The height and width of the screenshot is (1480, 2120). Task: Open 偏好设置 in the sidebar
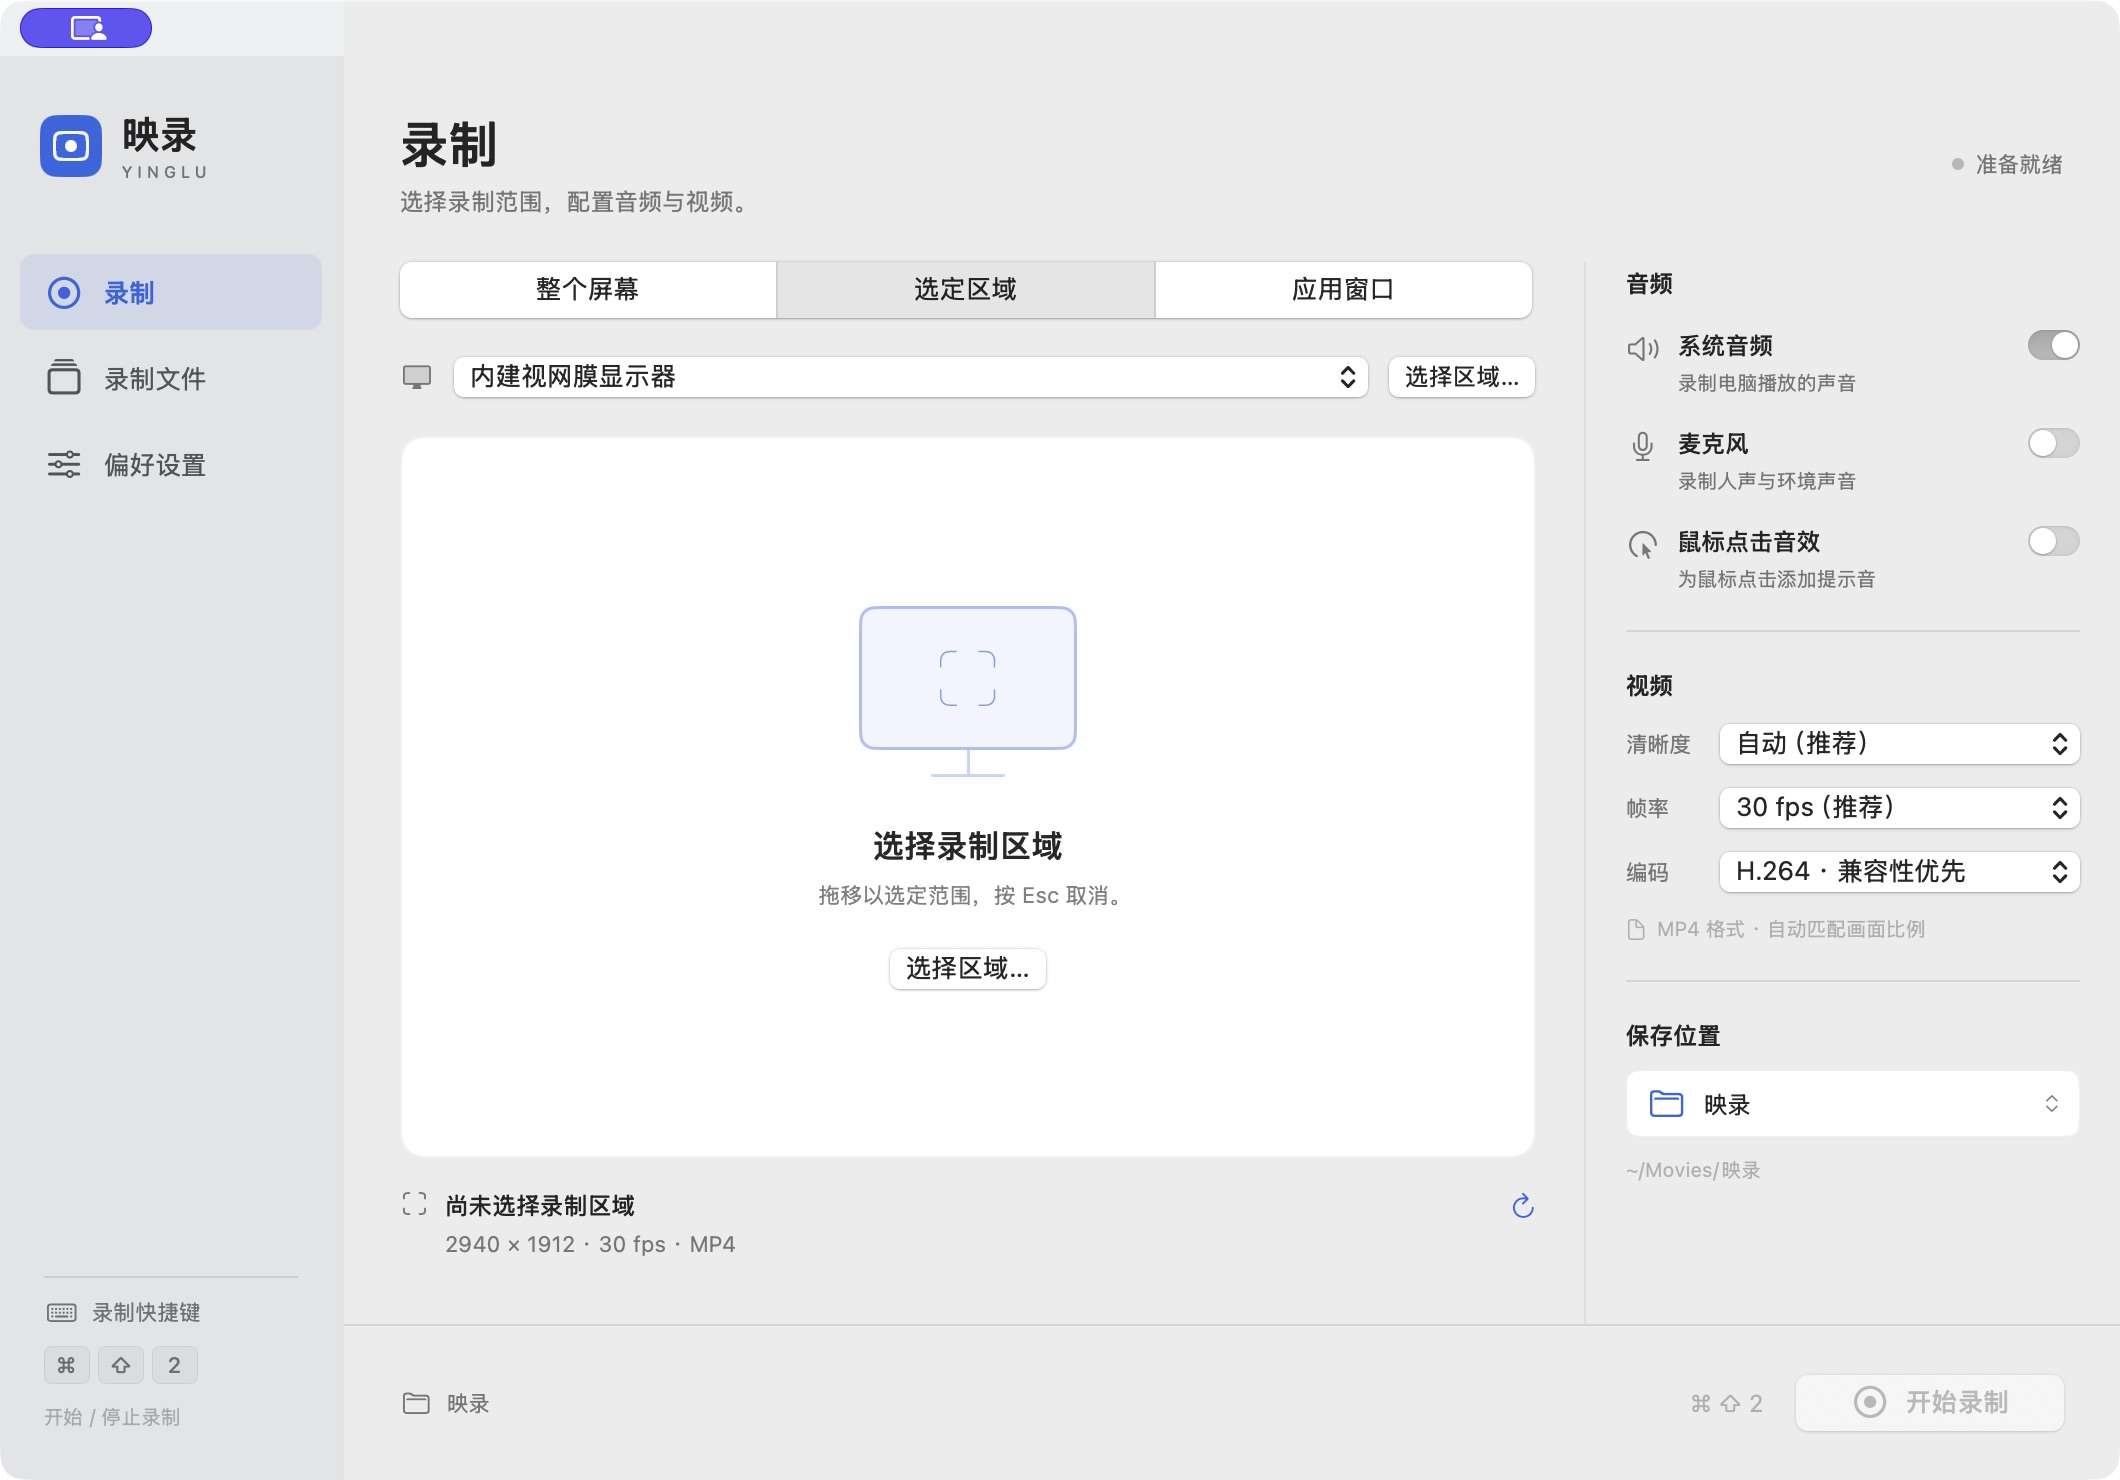171,464
